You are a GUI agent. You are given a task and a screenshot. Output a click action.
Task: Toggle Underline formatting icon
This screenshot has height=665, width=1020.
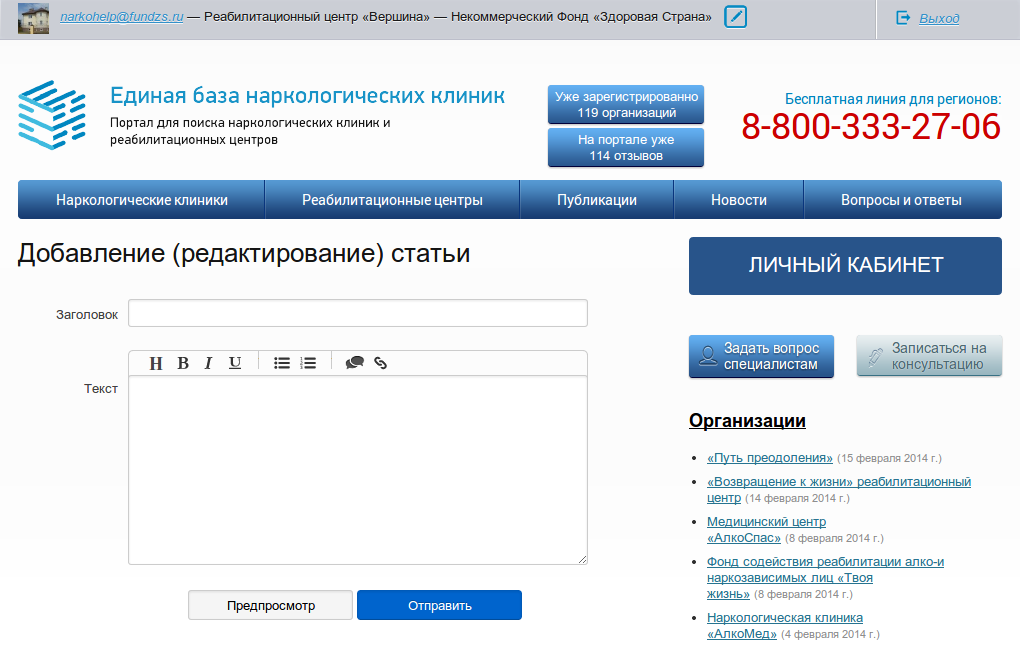235,363
